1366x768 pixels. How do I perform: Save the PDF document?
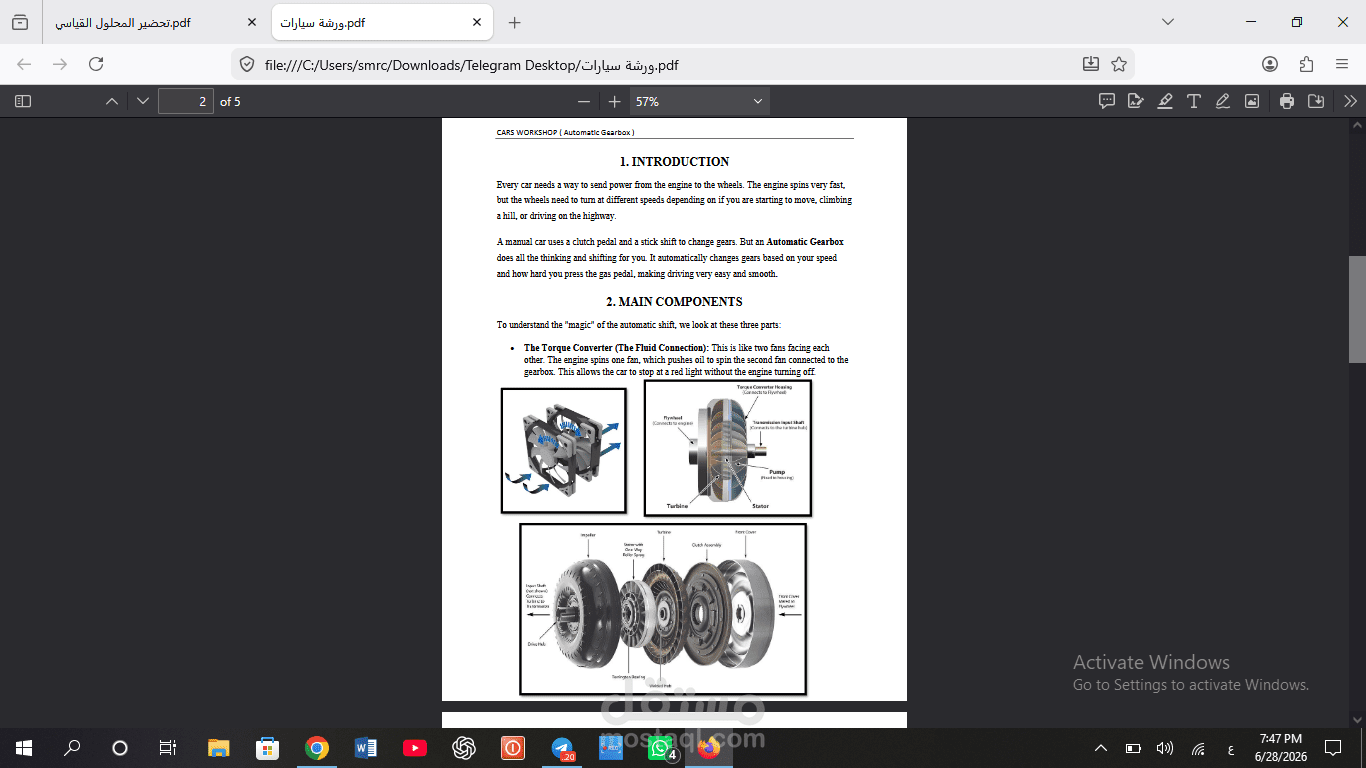[x=1316, y=101]
